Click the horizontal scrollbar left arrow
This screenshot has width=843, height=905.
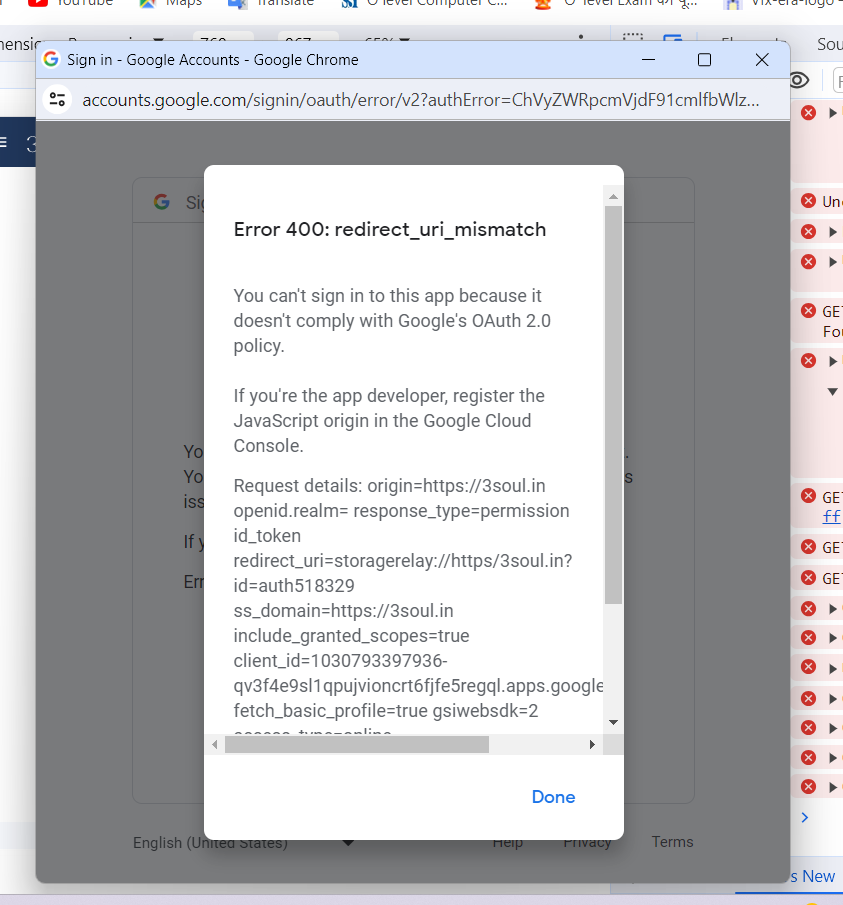(216, 745)
